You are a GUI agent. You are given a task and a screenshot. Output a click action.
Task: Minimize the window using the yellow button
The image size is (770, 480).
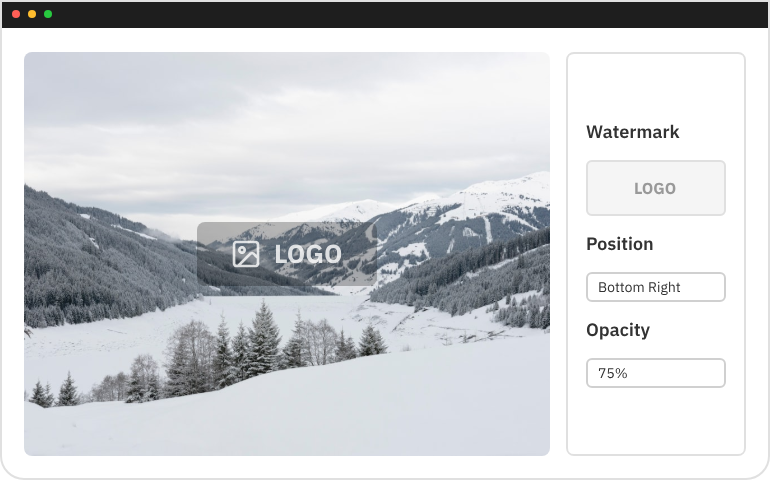point(32,14)
